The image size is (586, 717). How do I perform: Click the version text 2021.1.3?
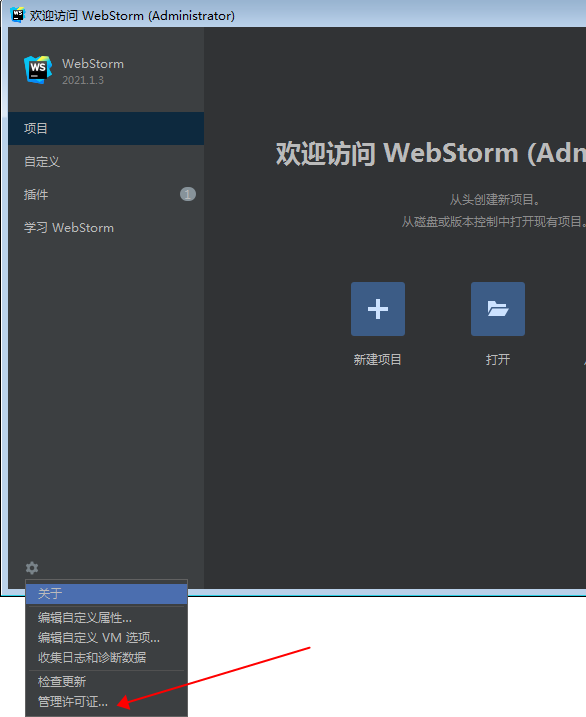pyautogui.click(x=83, y=80)
